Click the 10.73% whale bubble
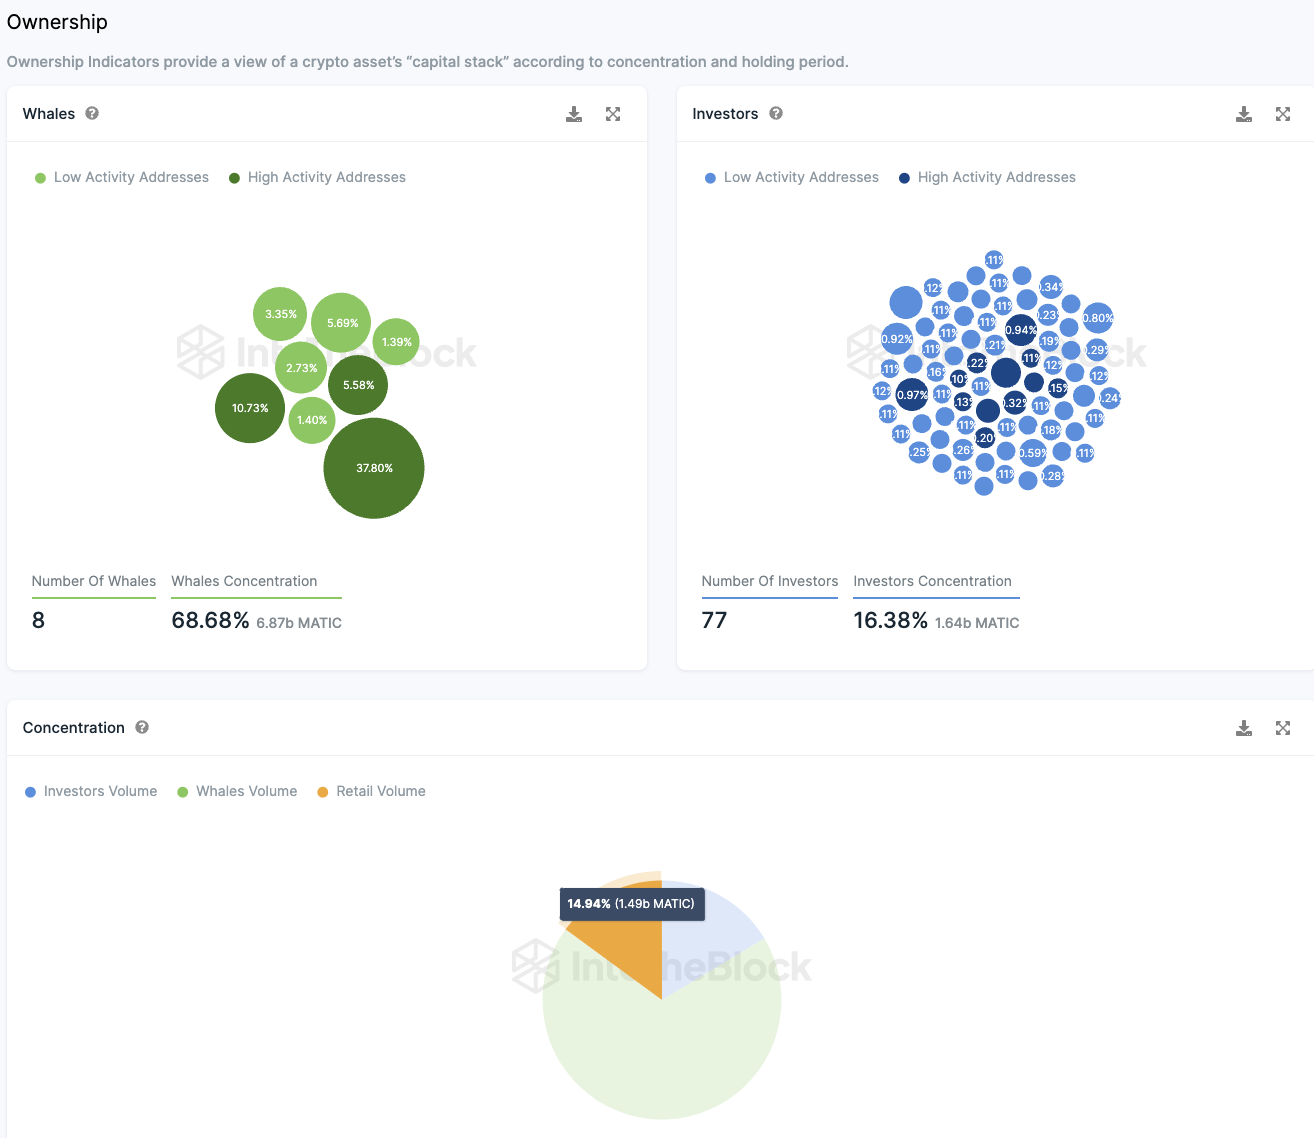 [250, 408]
